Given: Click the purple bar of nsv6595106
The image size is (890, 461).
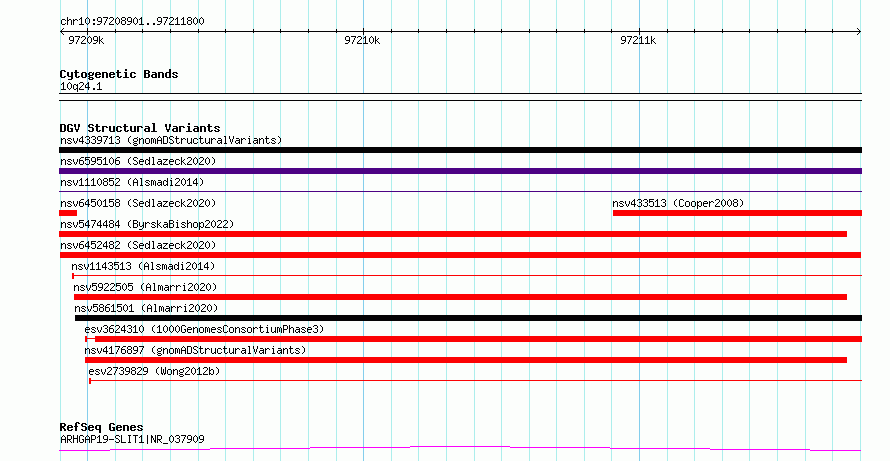Looking at the screenshot, I should tap(460, 171).
